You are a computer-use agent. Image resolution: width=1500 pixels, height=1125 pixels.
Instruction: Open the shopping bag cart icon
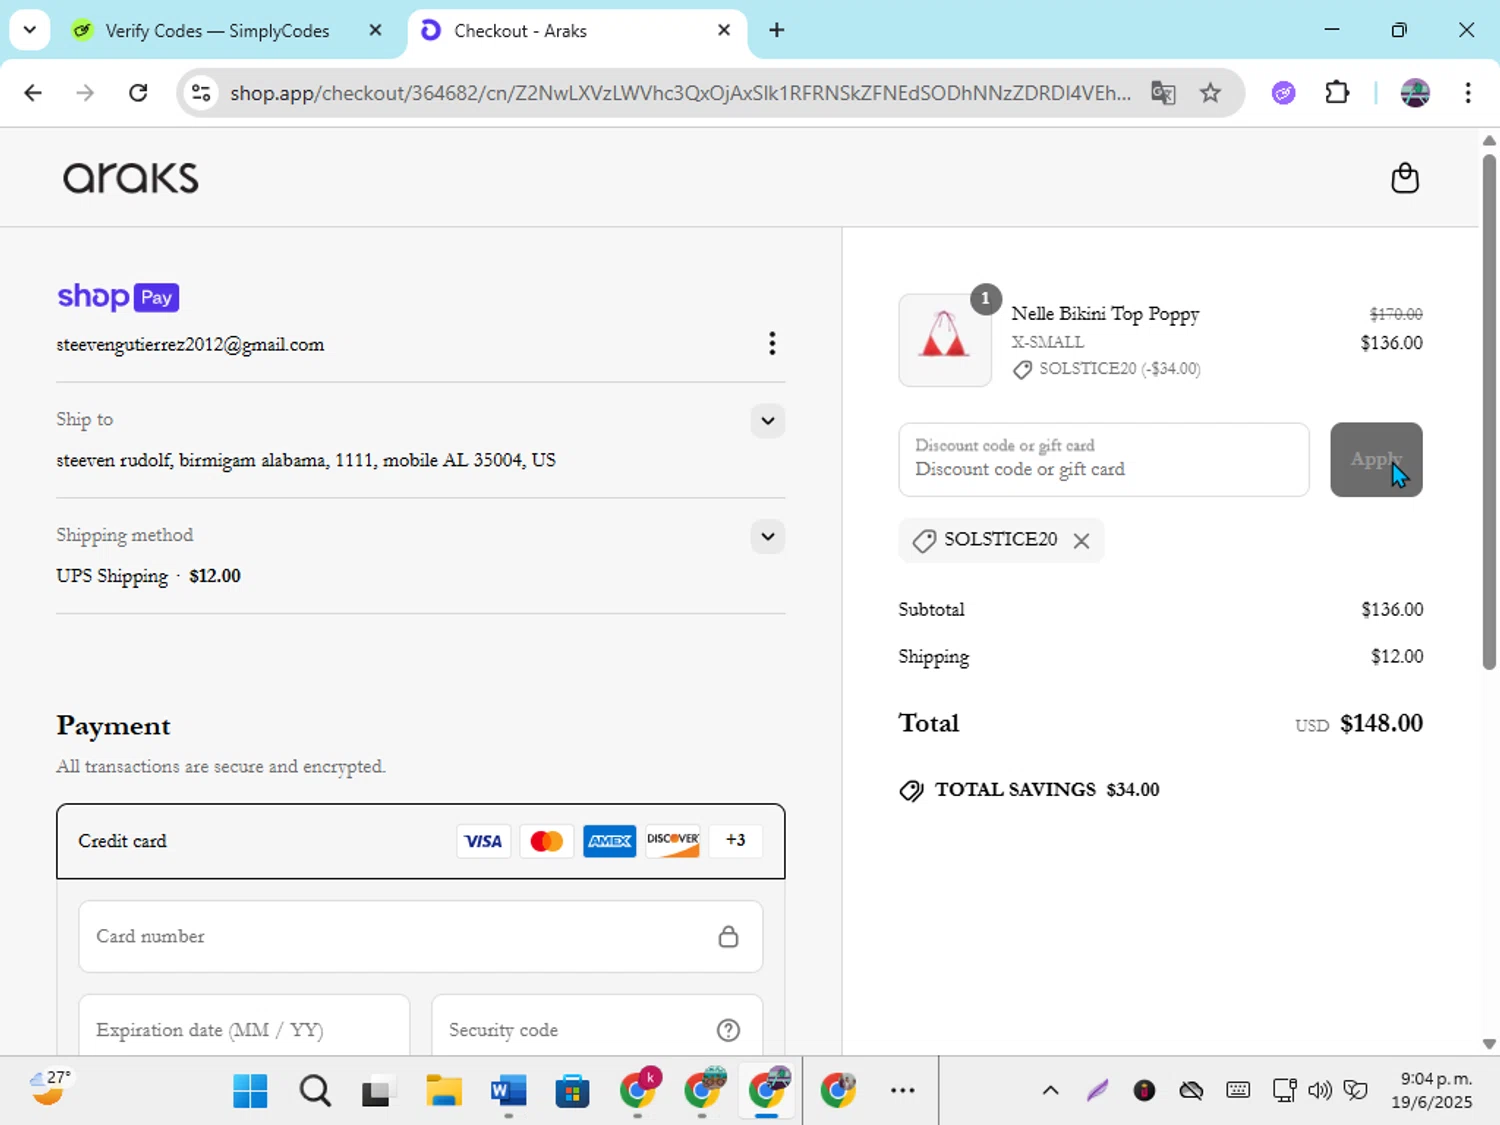pos(1405,178)
